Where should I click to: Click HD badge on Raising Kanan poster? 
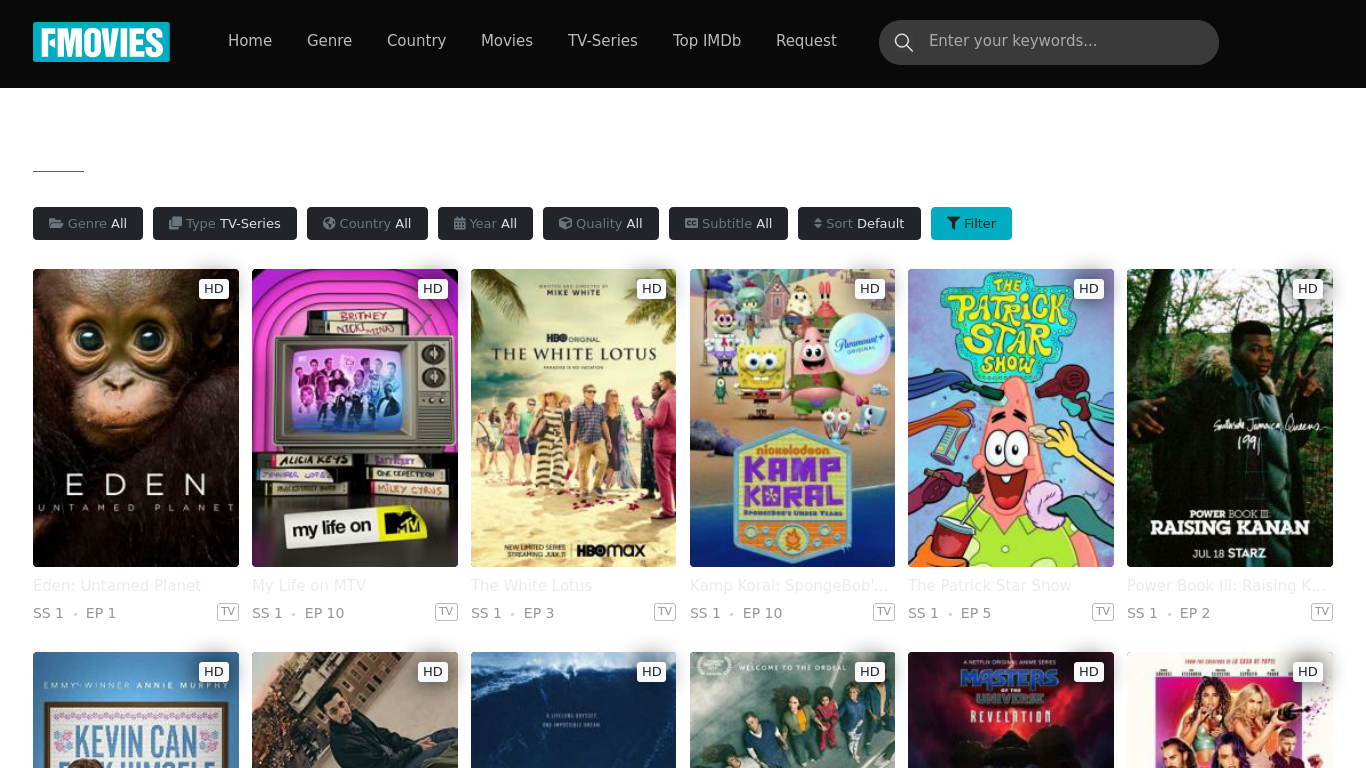[x=1308, y=289]
